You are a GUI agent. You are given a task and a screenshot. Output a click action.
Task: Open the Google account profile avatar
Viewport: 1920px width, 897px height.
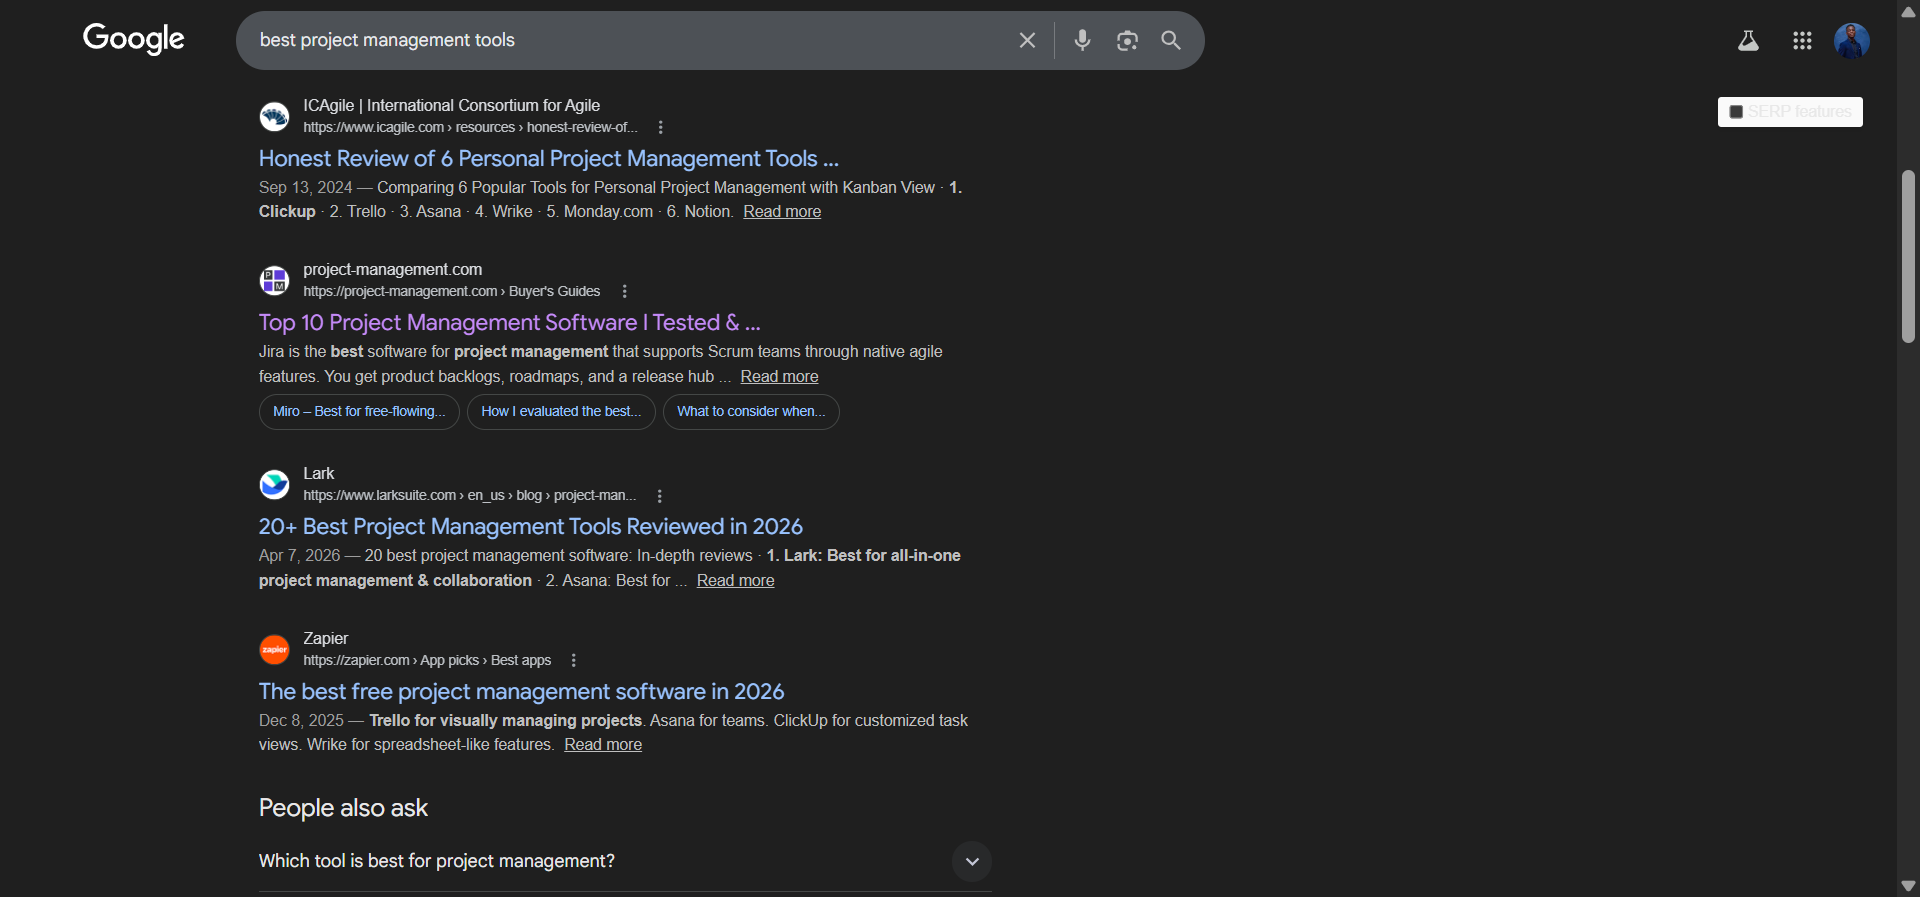coord(1852,40)
